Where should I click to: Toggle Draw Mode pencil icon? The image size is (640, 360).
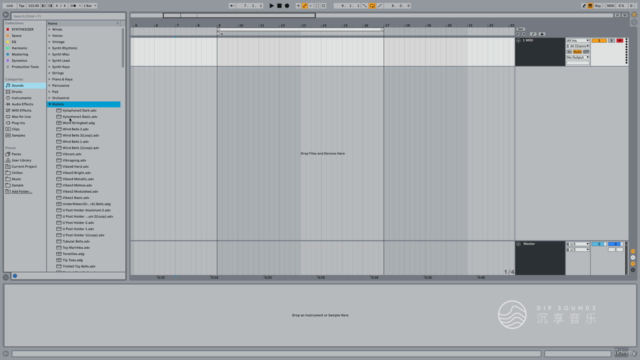tap(584, 6)
